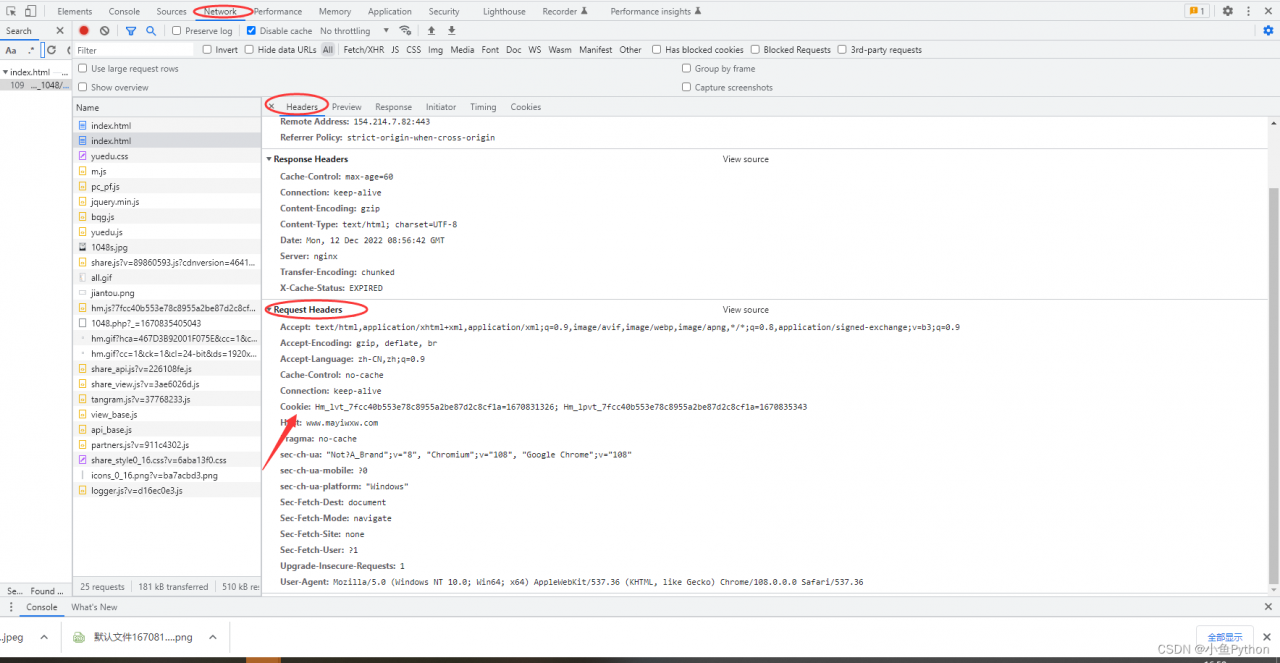1280x663 pixels.
Task: Click the refresh search icon
Action: 51,50
